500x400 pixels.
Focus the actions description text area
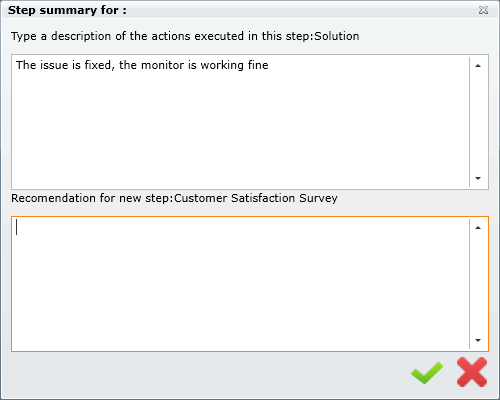pyautogui.click(x=240, y=122)
